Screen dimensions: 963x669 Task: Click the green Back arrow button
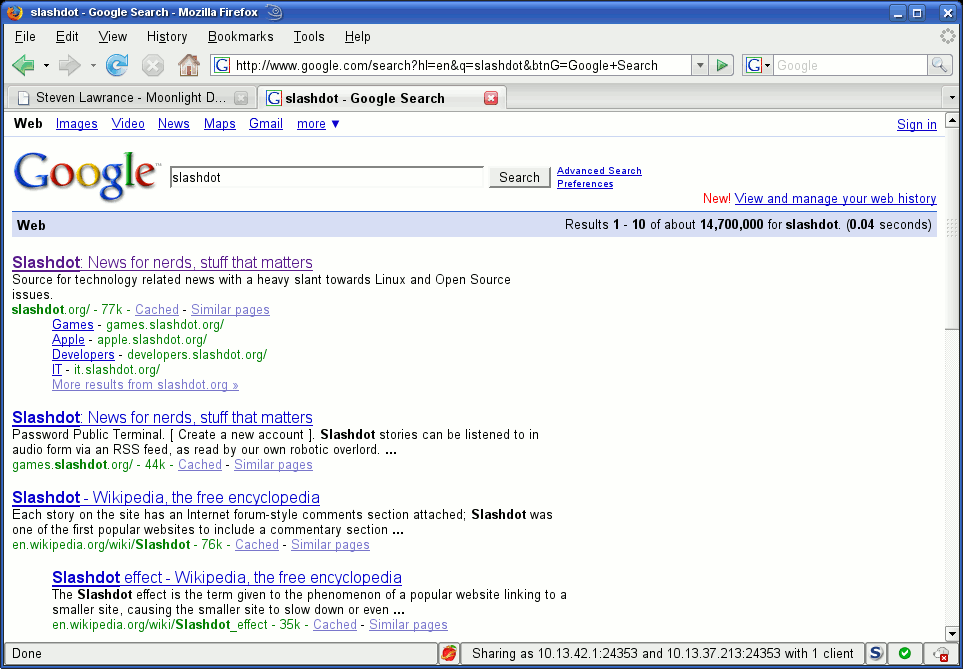23,65
